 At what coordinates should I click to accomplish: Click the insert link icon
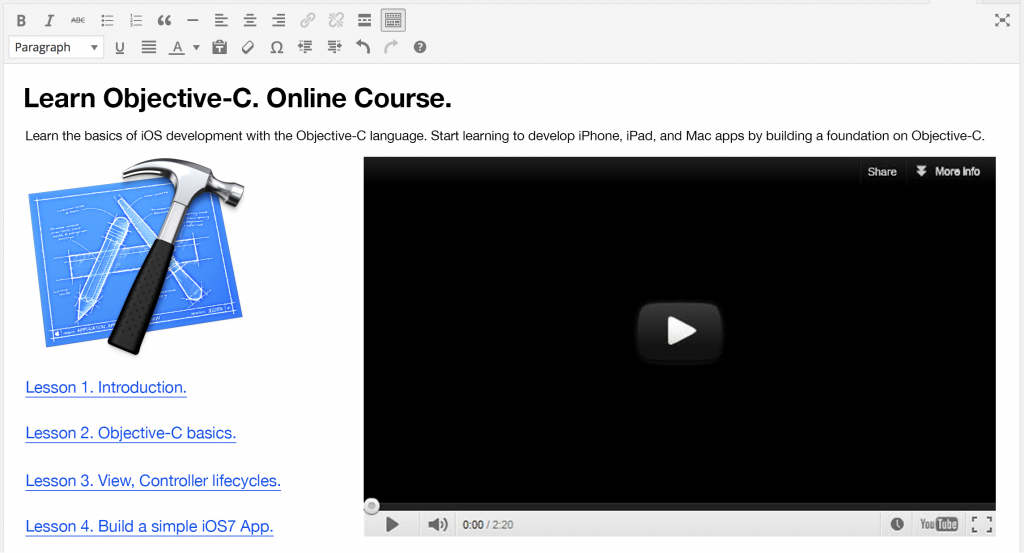tap(307, 21)
